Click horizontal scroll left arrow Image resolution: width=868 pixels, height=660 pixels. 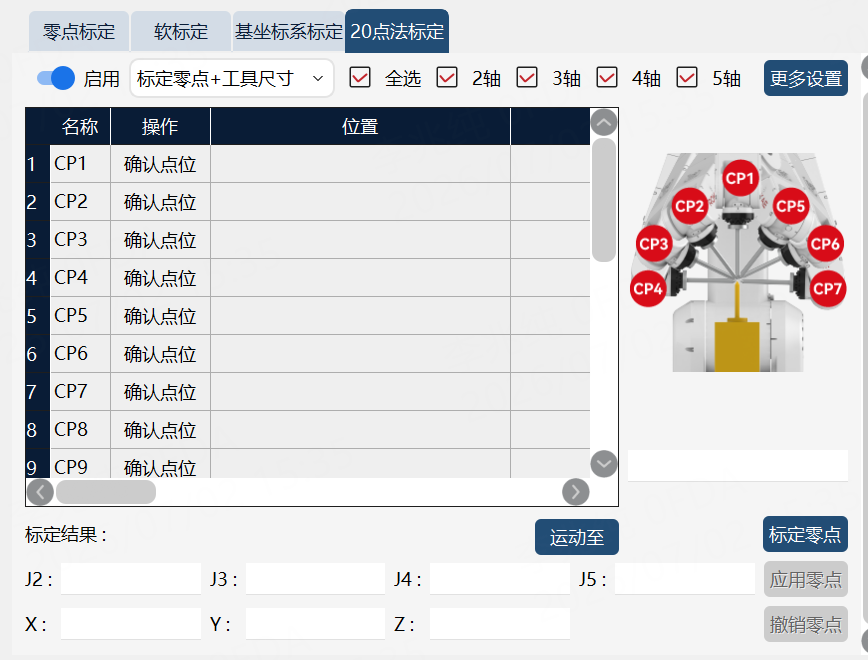(40, 492)
